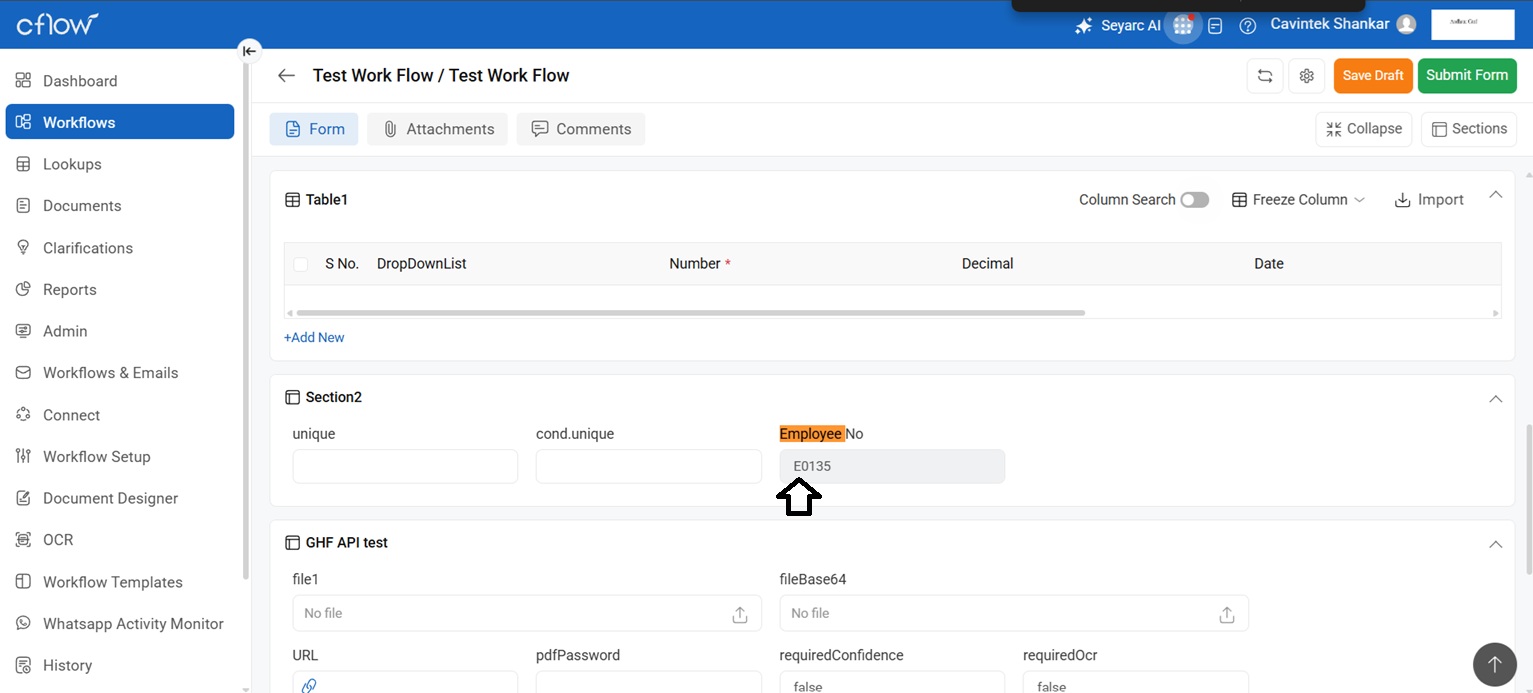Screen dimensions: 1533x693
Task: Open the Freeze Column dropdown
Action: [1298, 200]
